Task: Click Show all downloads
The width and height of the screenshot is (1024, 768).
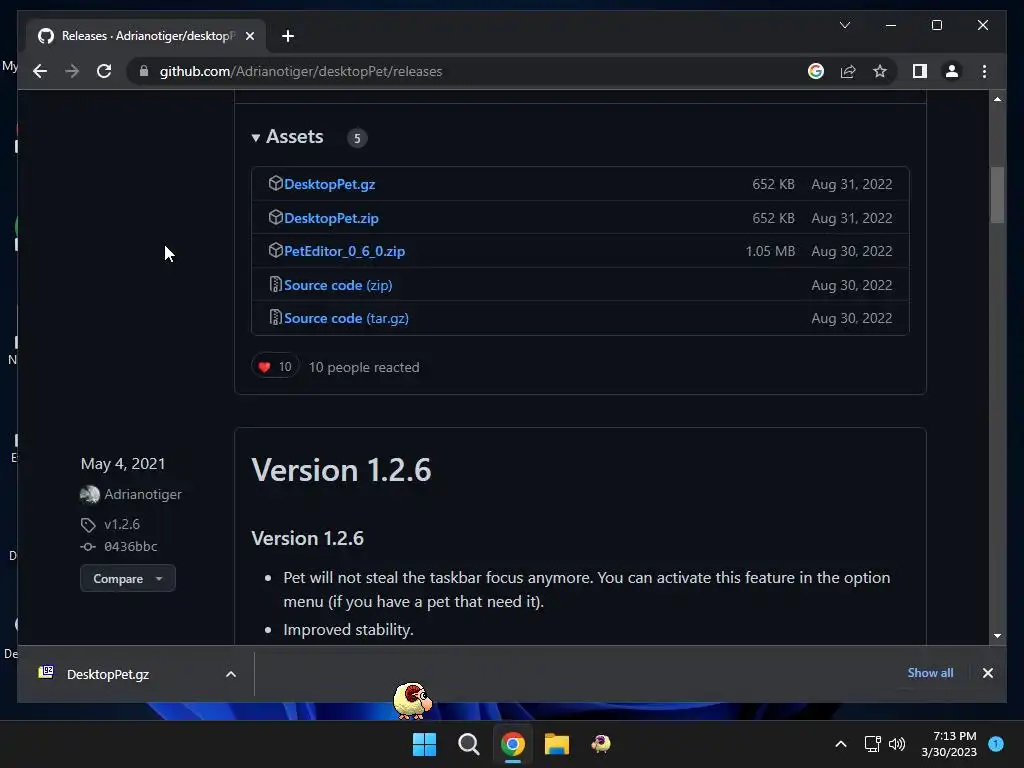Action: tap(930, 673)
